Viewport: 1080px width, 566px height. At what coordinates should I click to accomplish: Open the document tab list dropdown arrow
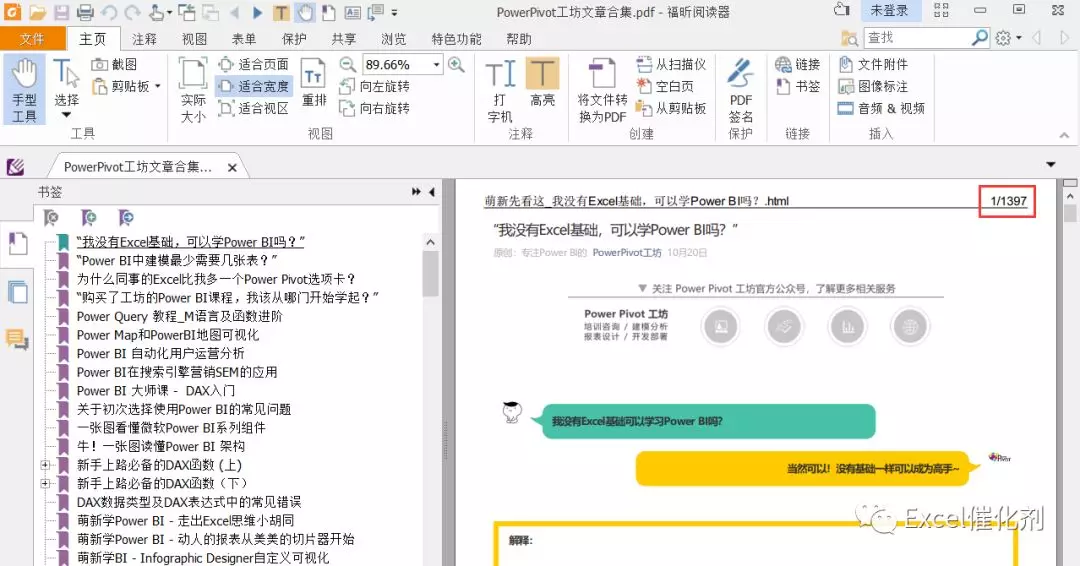tap(1050, 165)
